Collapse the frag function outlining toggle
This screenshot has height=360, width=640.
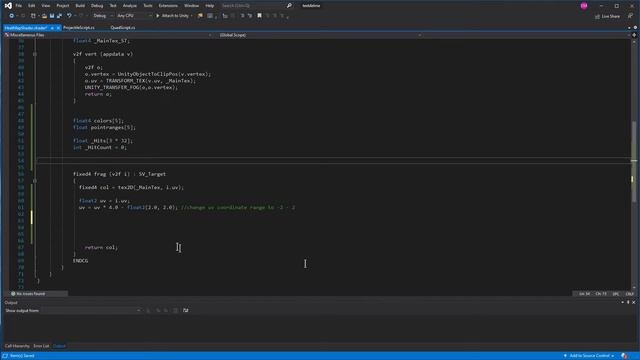point(35,180)
